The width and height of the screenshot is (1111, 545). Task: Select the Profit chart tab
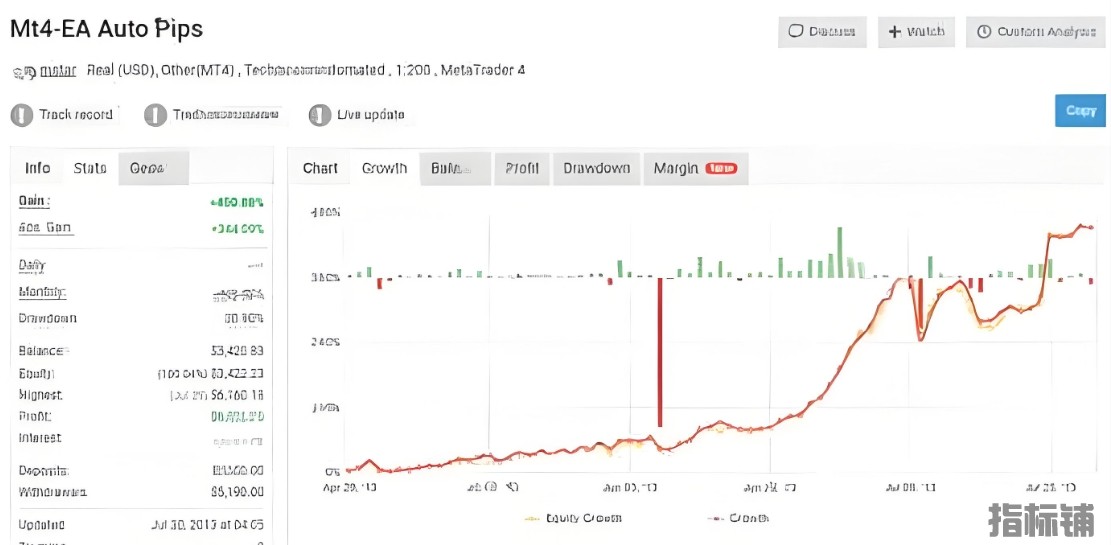pos(522,168)
